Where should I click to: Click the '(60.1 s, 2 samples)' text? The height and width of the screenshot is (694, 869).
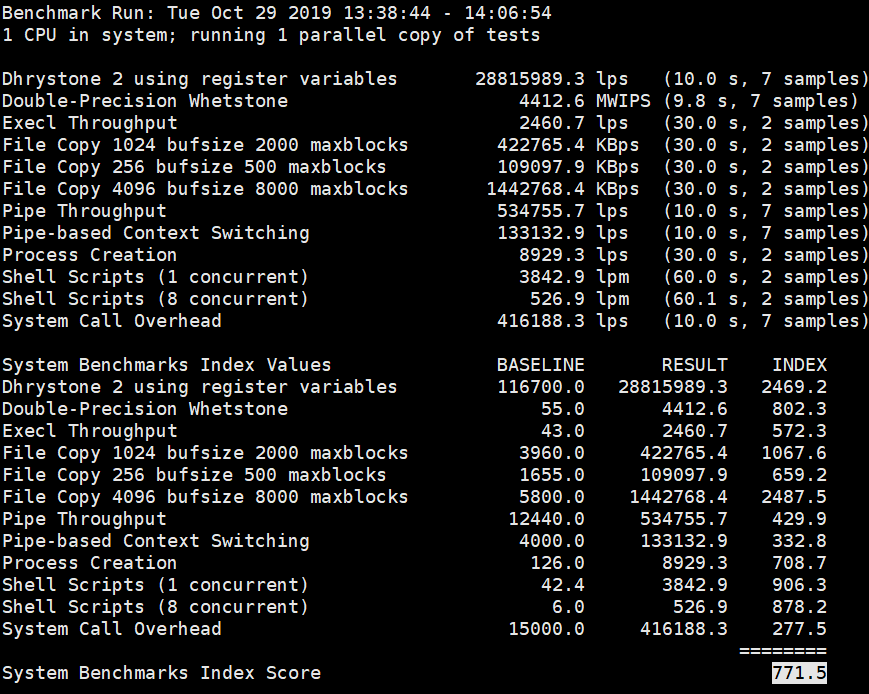click(765, 299)
